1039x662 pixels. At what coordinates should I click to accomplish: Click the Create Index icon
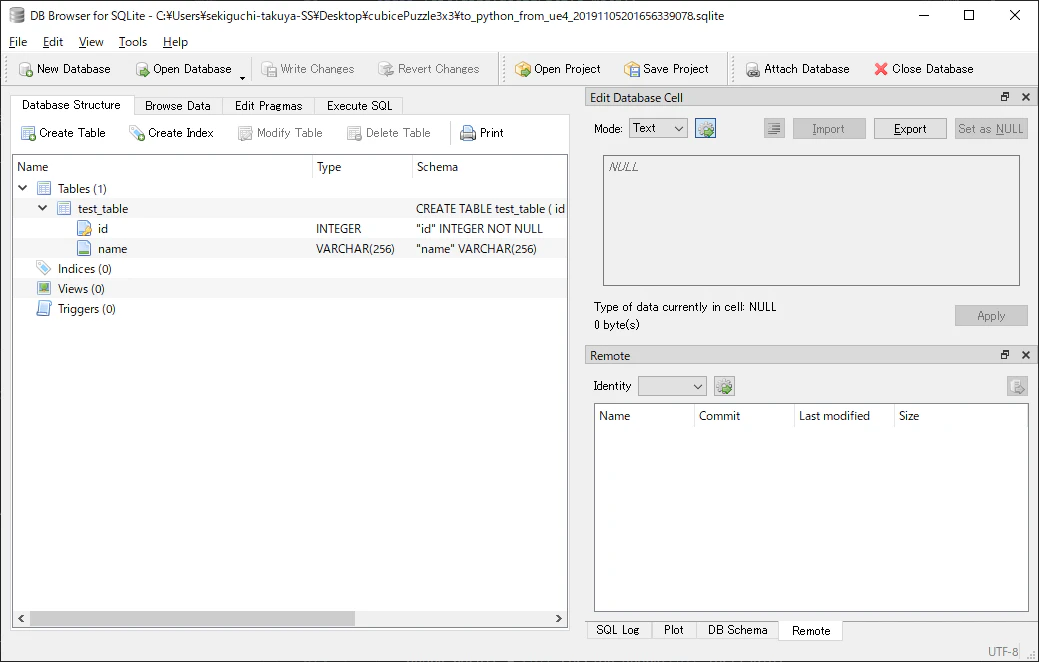137,133
